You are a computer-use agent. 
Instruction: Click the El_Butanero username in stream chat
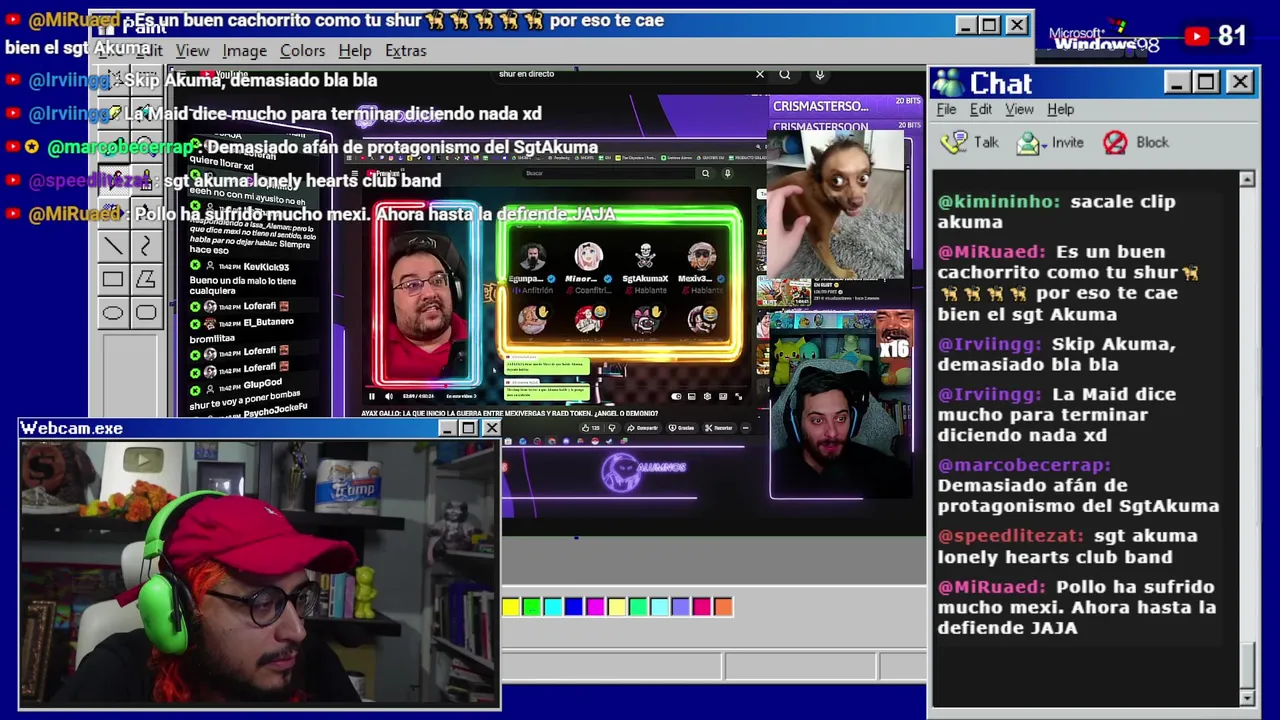[x=269, y=323]
